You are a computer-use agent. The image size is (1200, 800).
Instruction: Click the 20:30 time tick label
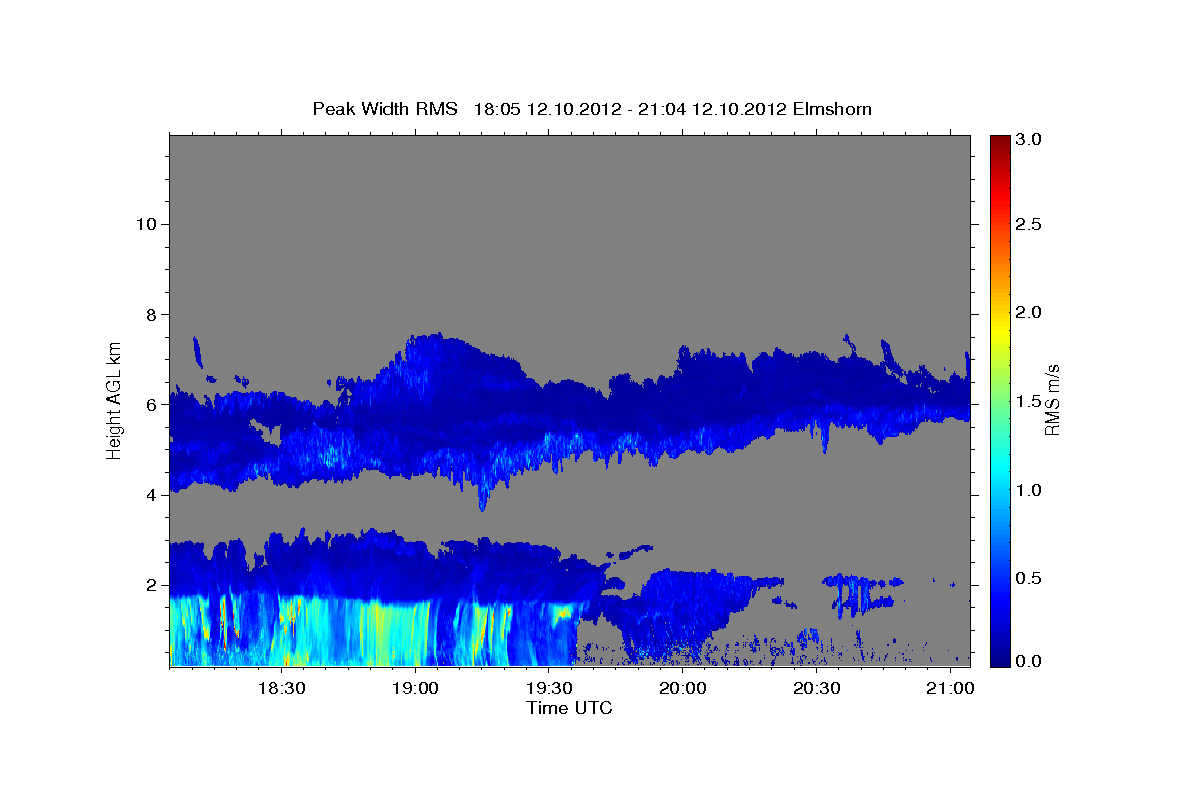click(816, 689)
